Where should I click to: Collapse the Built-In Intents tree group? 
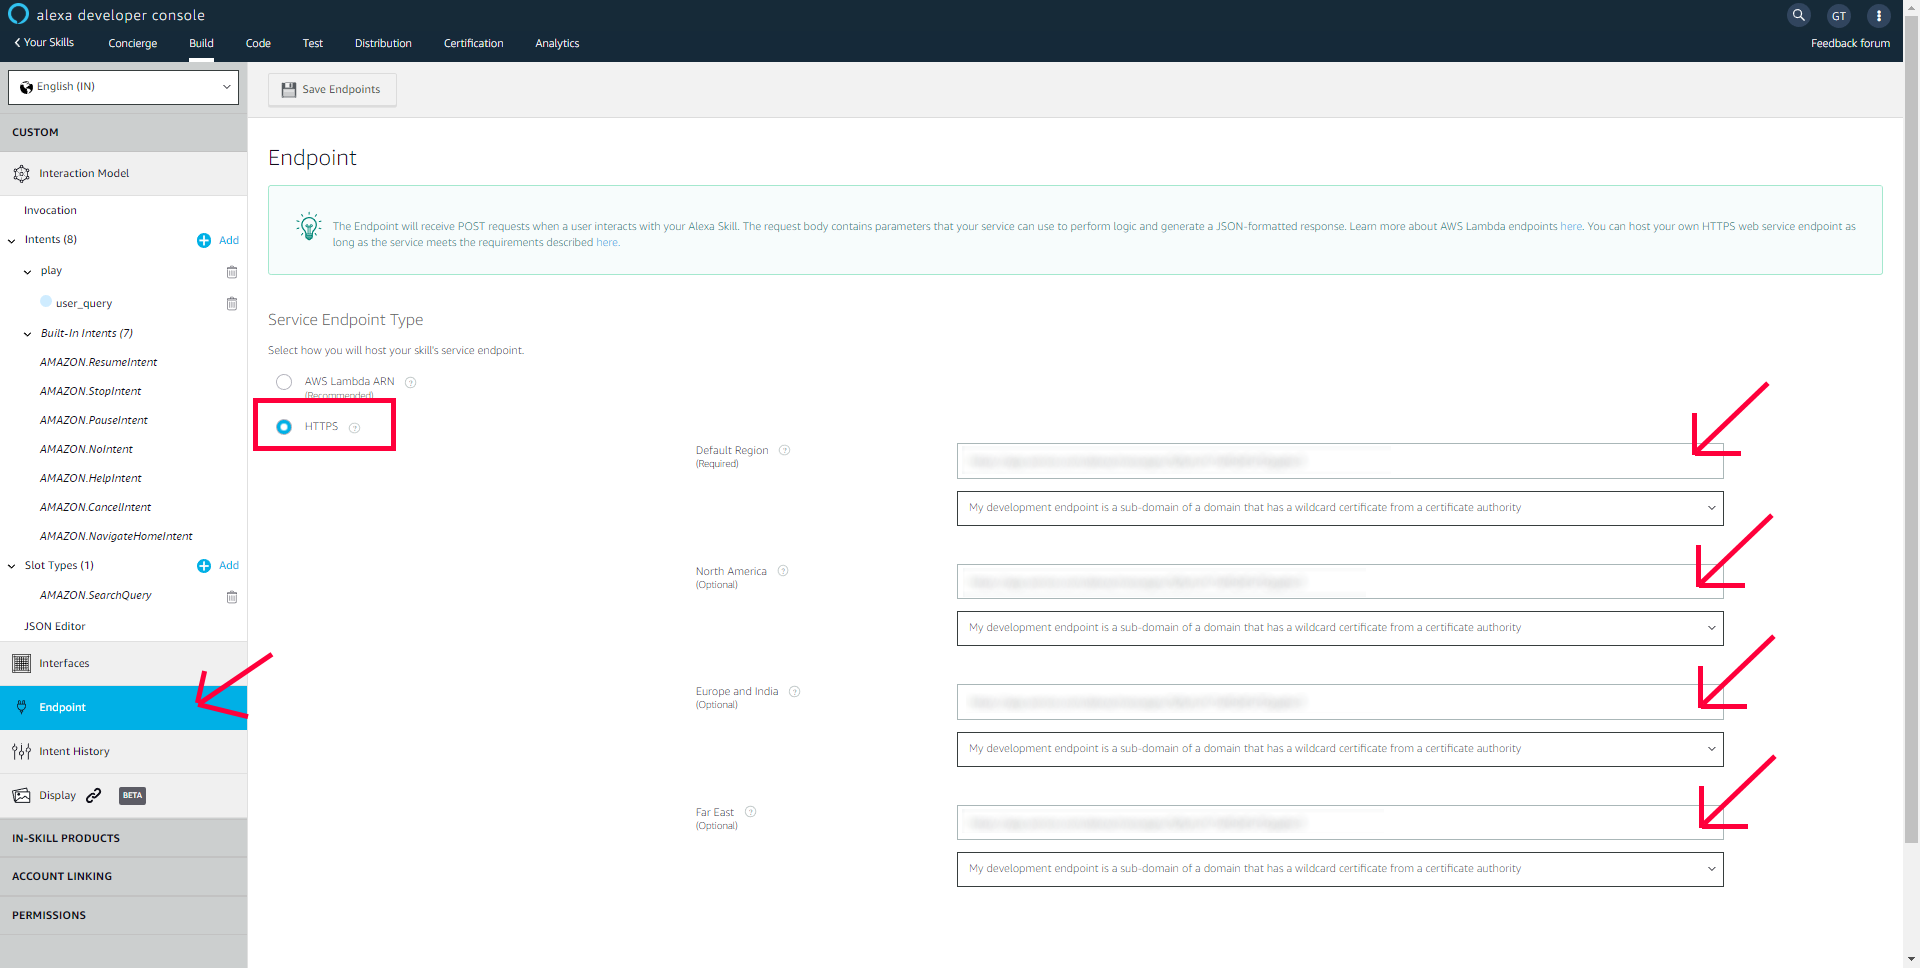(28, 334)
